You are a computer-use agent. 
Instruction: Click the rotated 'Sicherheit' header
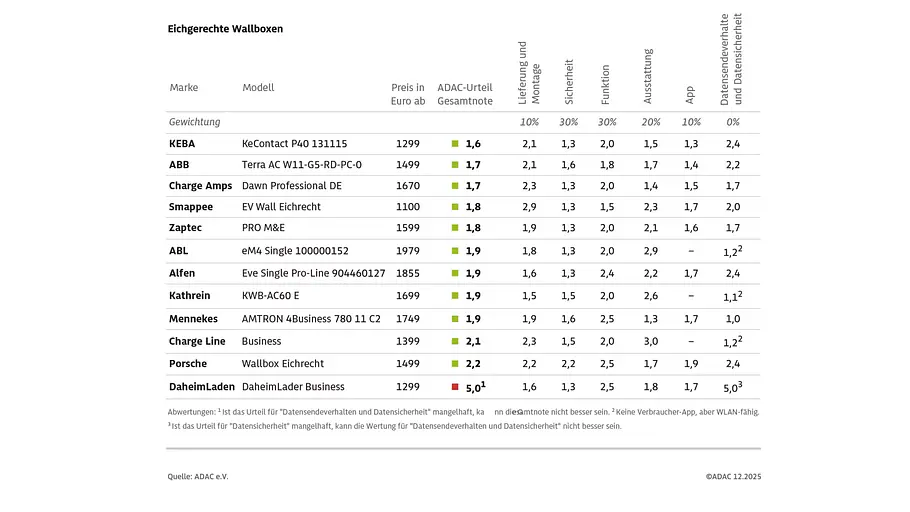coord(569,82)
